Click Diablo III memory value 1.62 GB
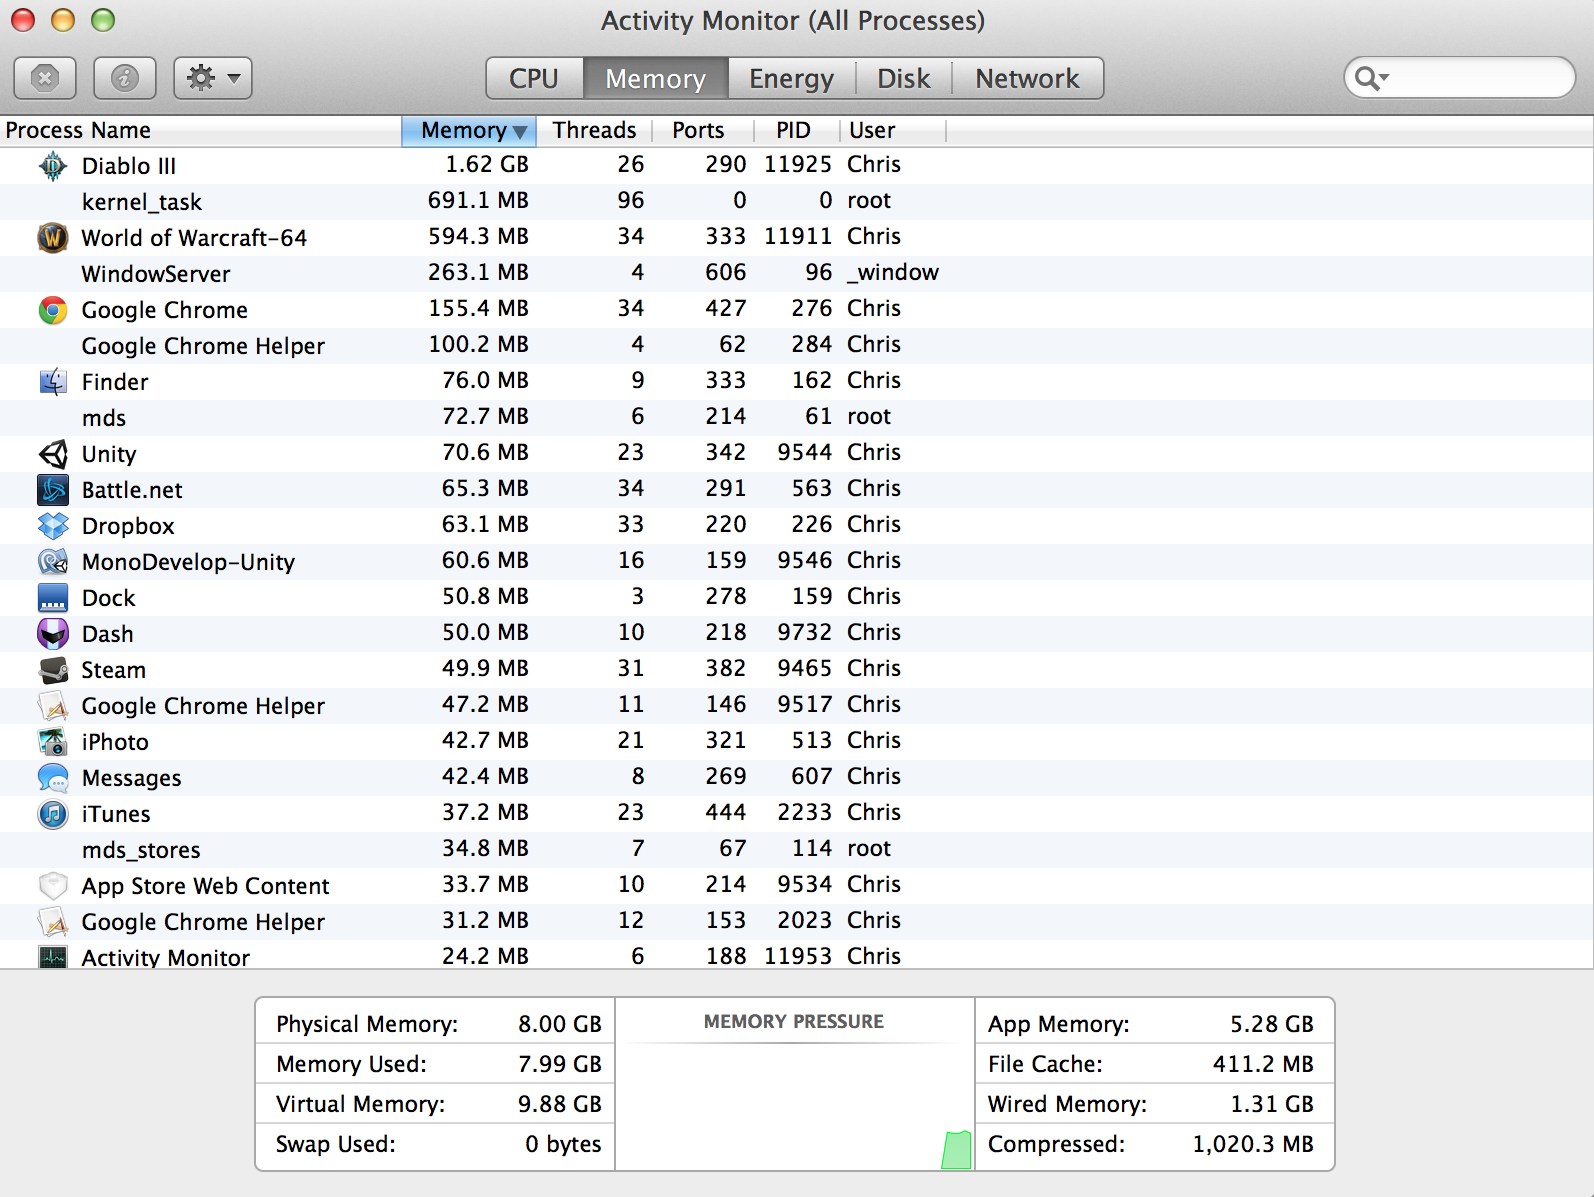Screen dimensions: 1594x1197 pos(487,164)
